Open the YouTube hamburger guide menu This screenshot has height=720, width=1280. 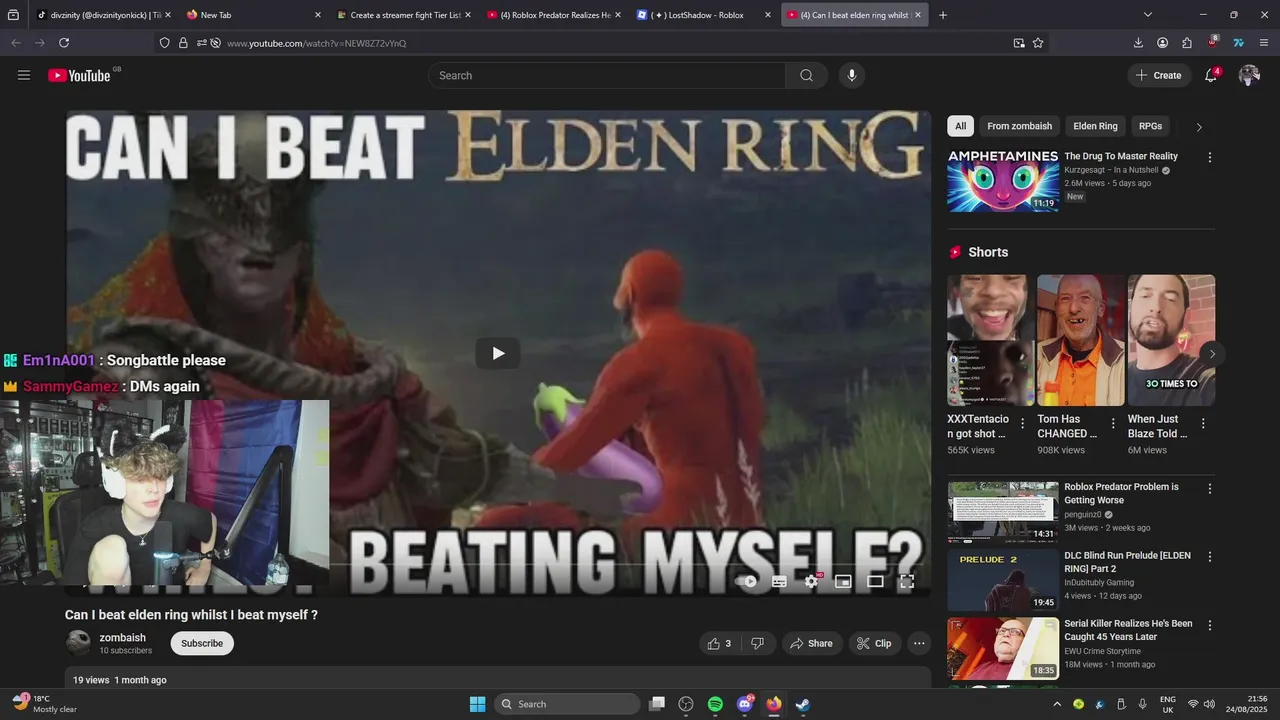24,75
